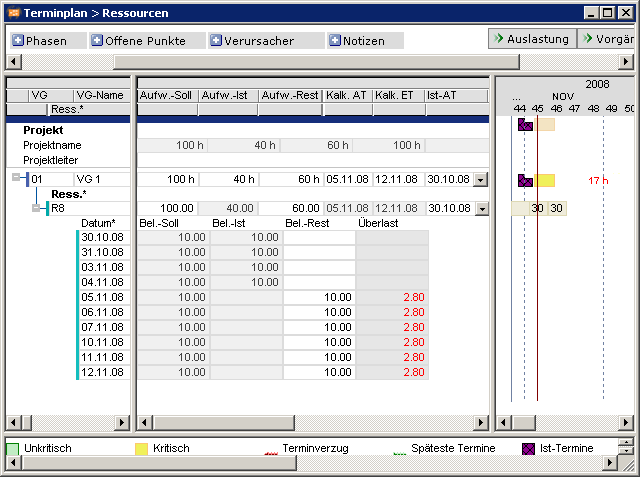Click the Kalk. AT column header

pyautogui.click(x=348, y=95)
